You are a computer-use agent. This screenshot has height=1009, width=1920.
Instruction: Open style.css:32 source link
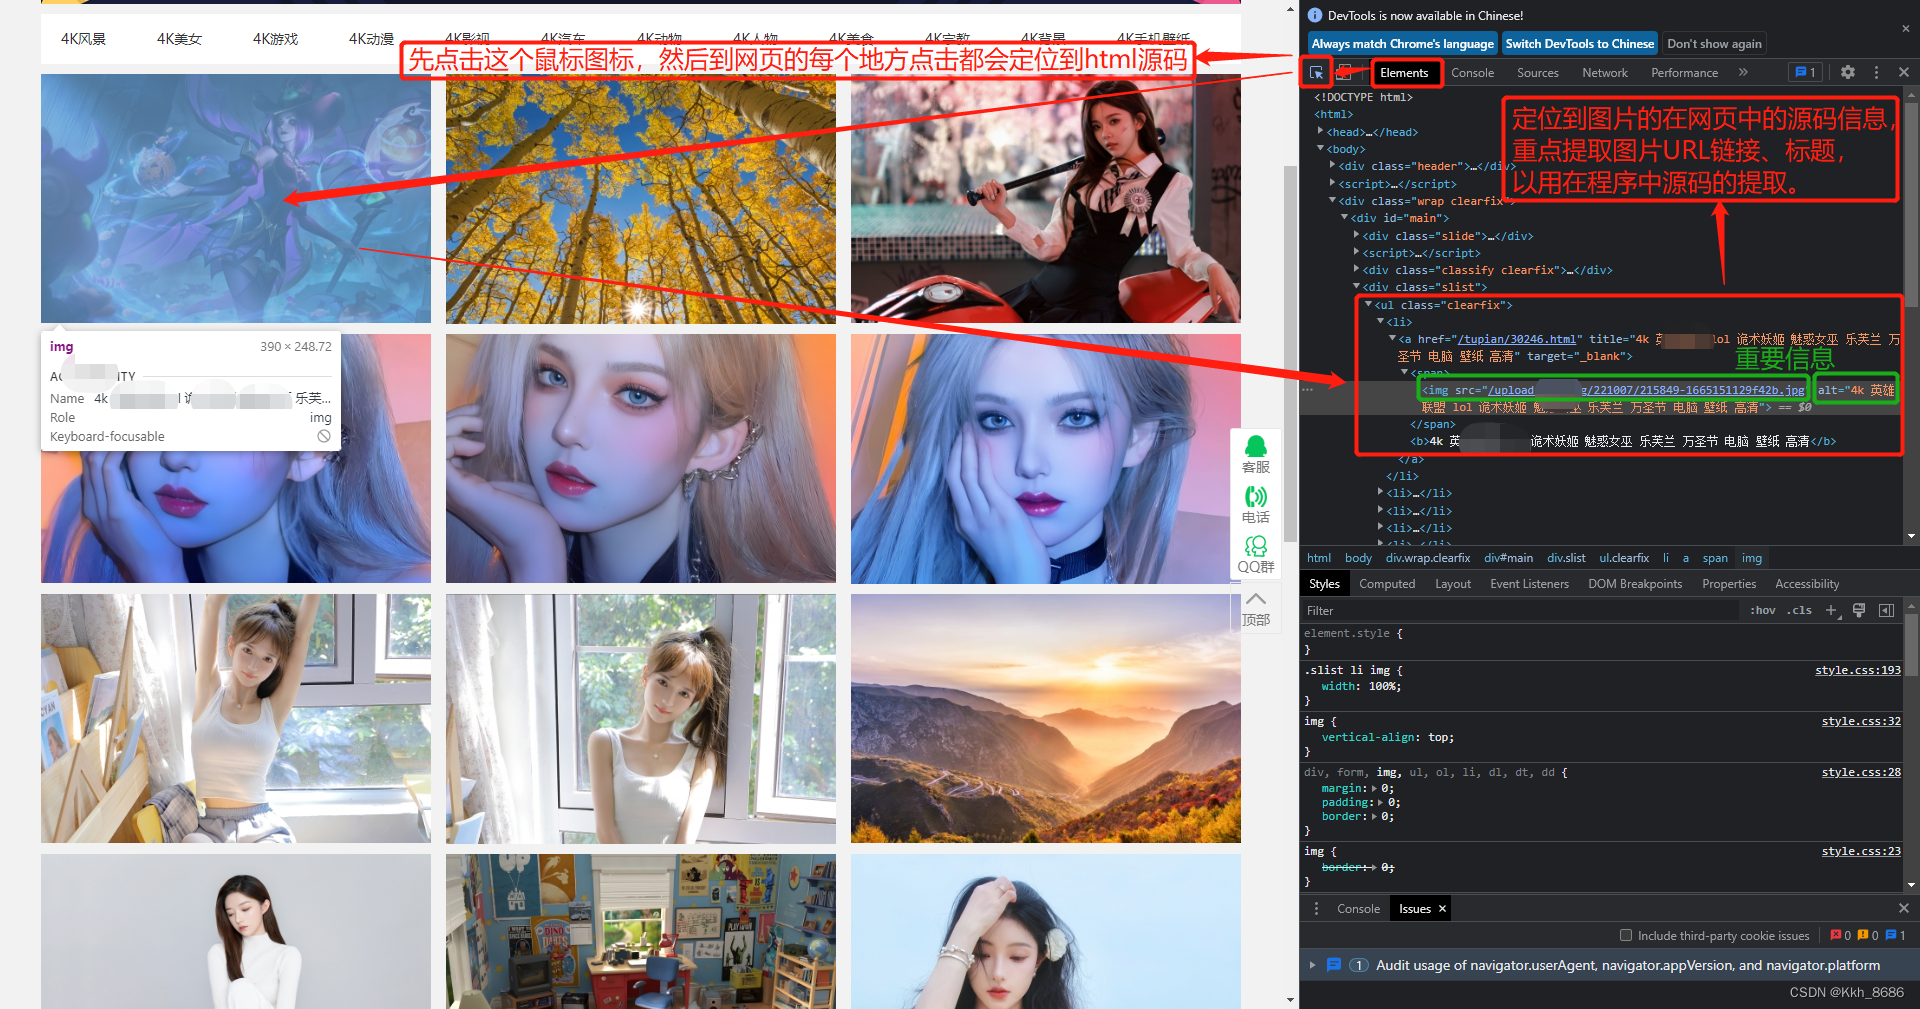point(1861,721)
